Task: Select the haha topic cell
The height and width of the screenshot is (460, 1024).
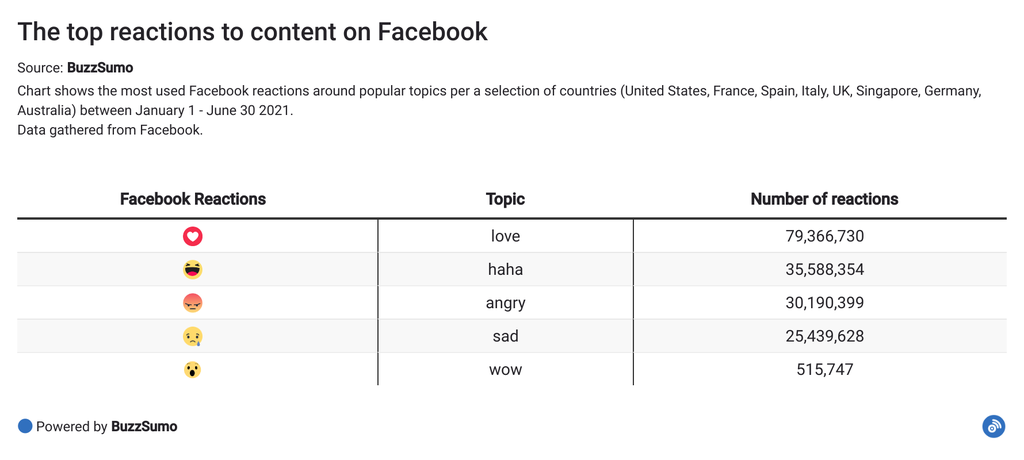Action: click(x=505, y=269)
